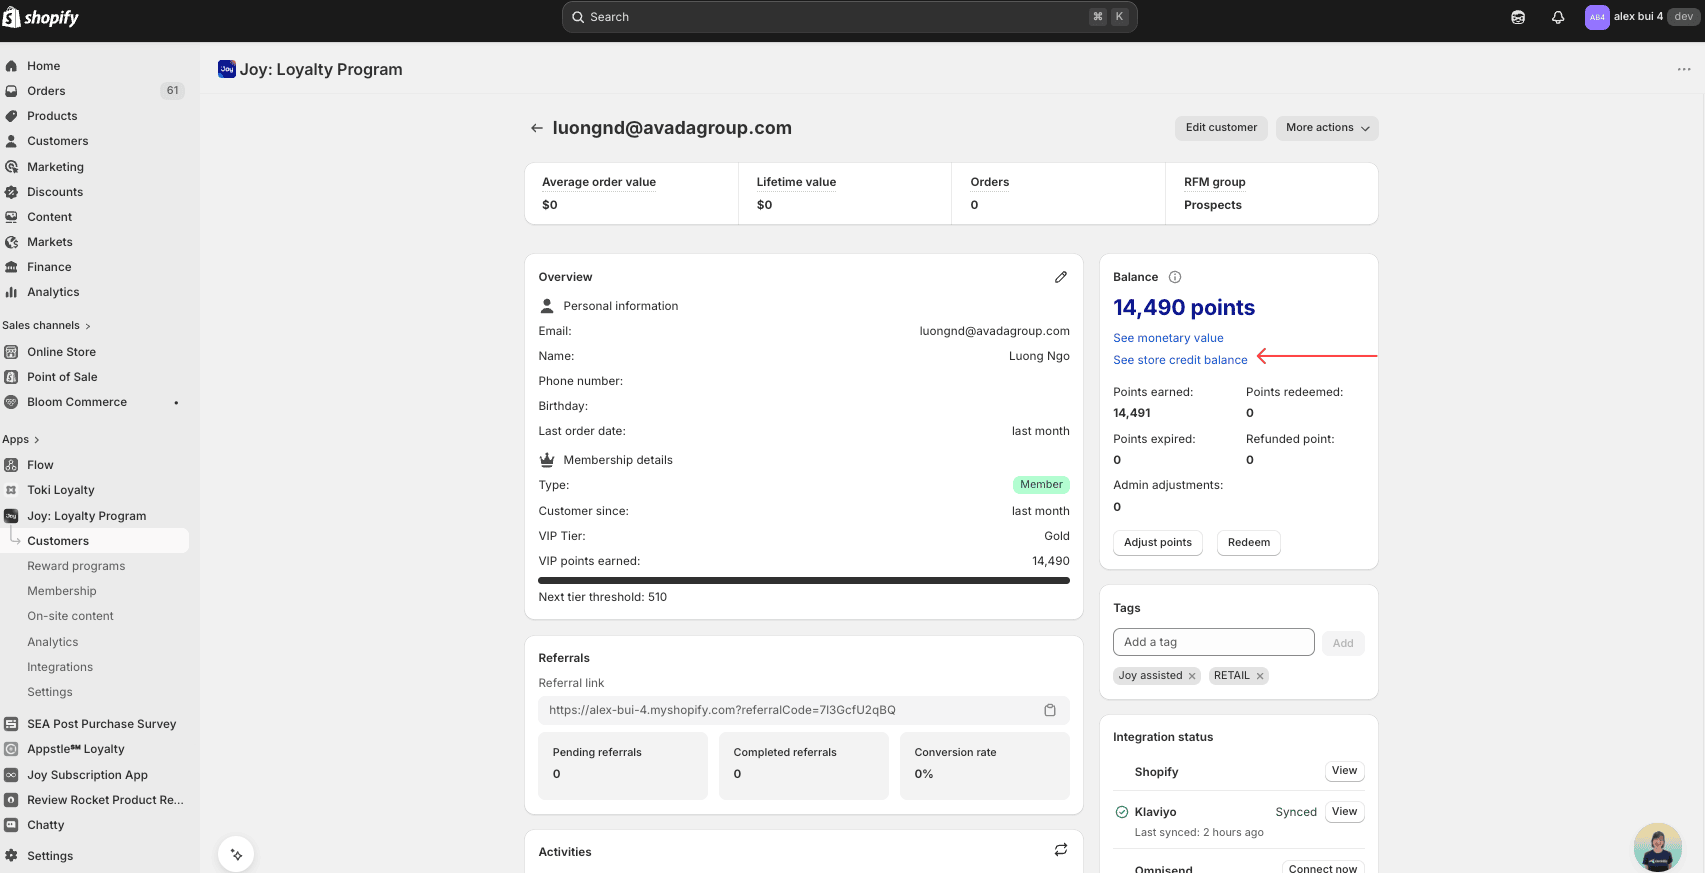Click the referral link URL text
The image size is (1705, 873).
point(722,710)
